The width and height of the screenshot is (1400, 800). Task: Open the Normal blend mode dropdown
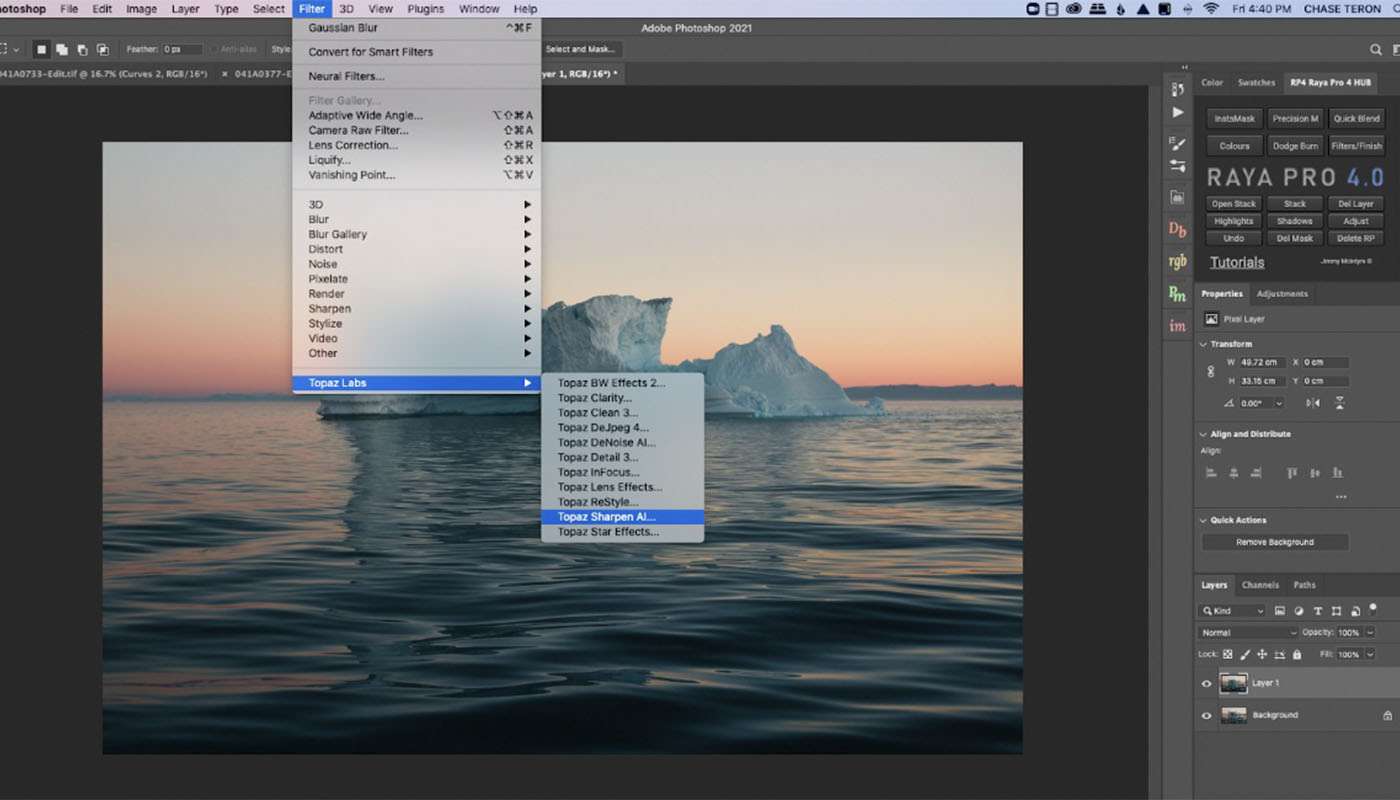pos(1248,633)
